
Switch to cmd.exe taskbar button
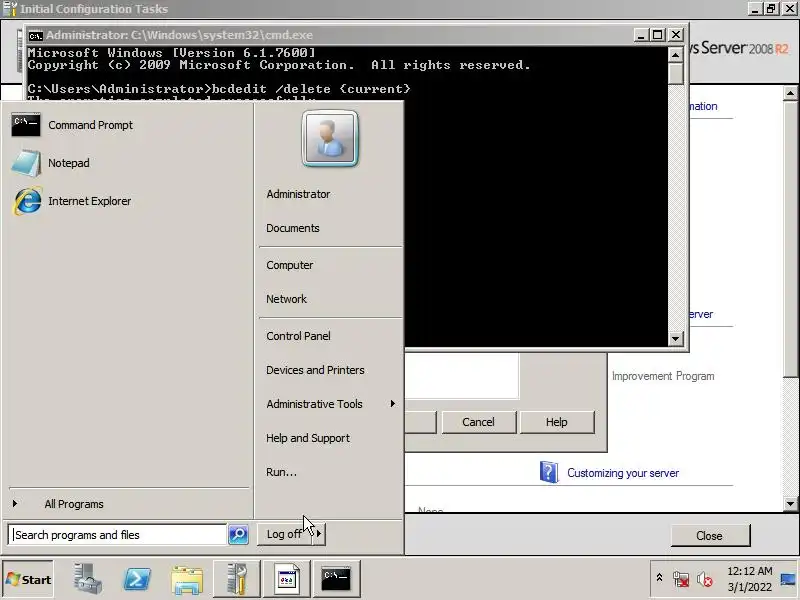pos(336,579)
